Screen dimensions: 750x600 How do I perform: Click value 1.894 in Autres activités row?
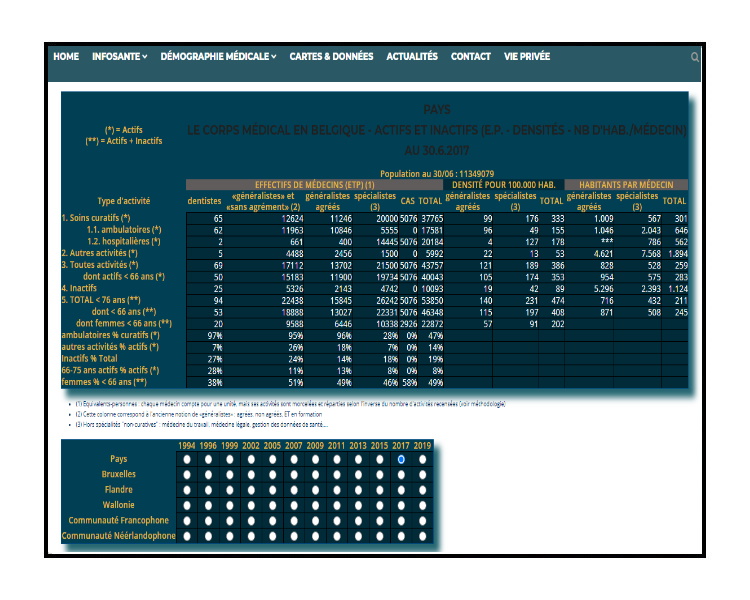coord(677,254)
